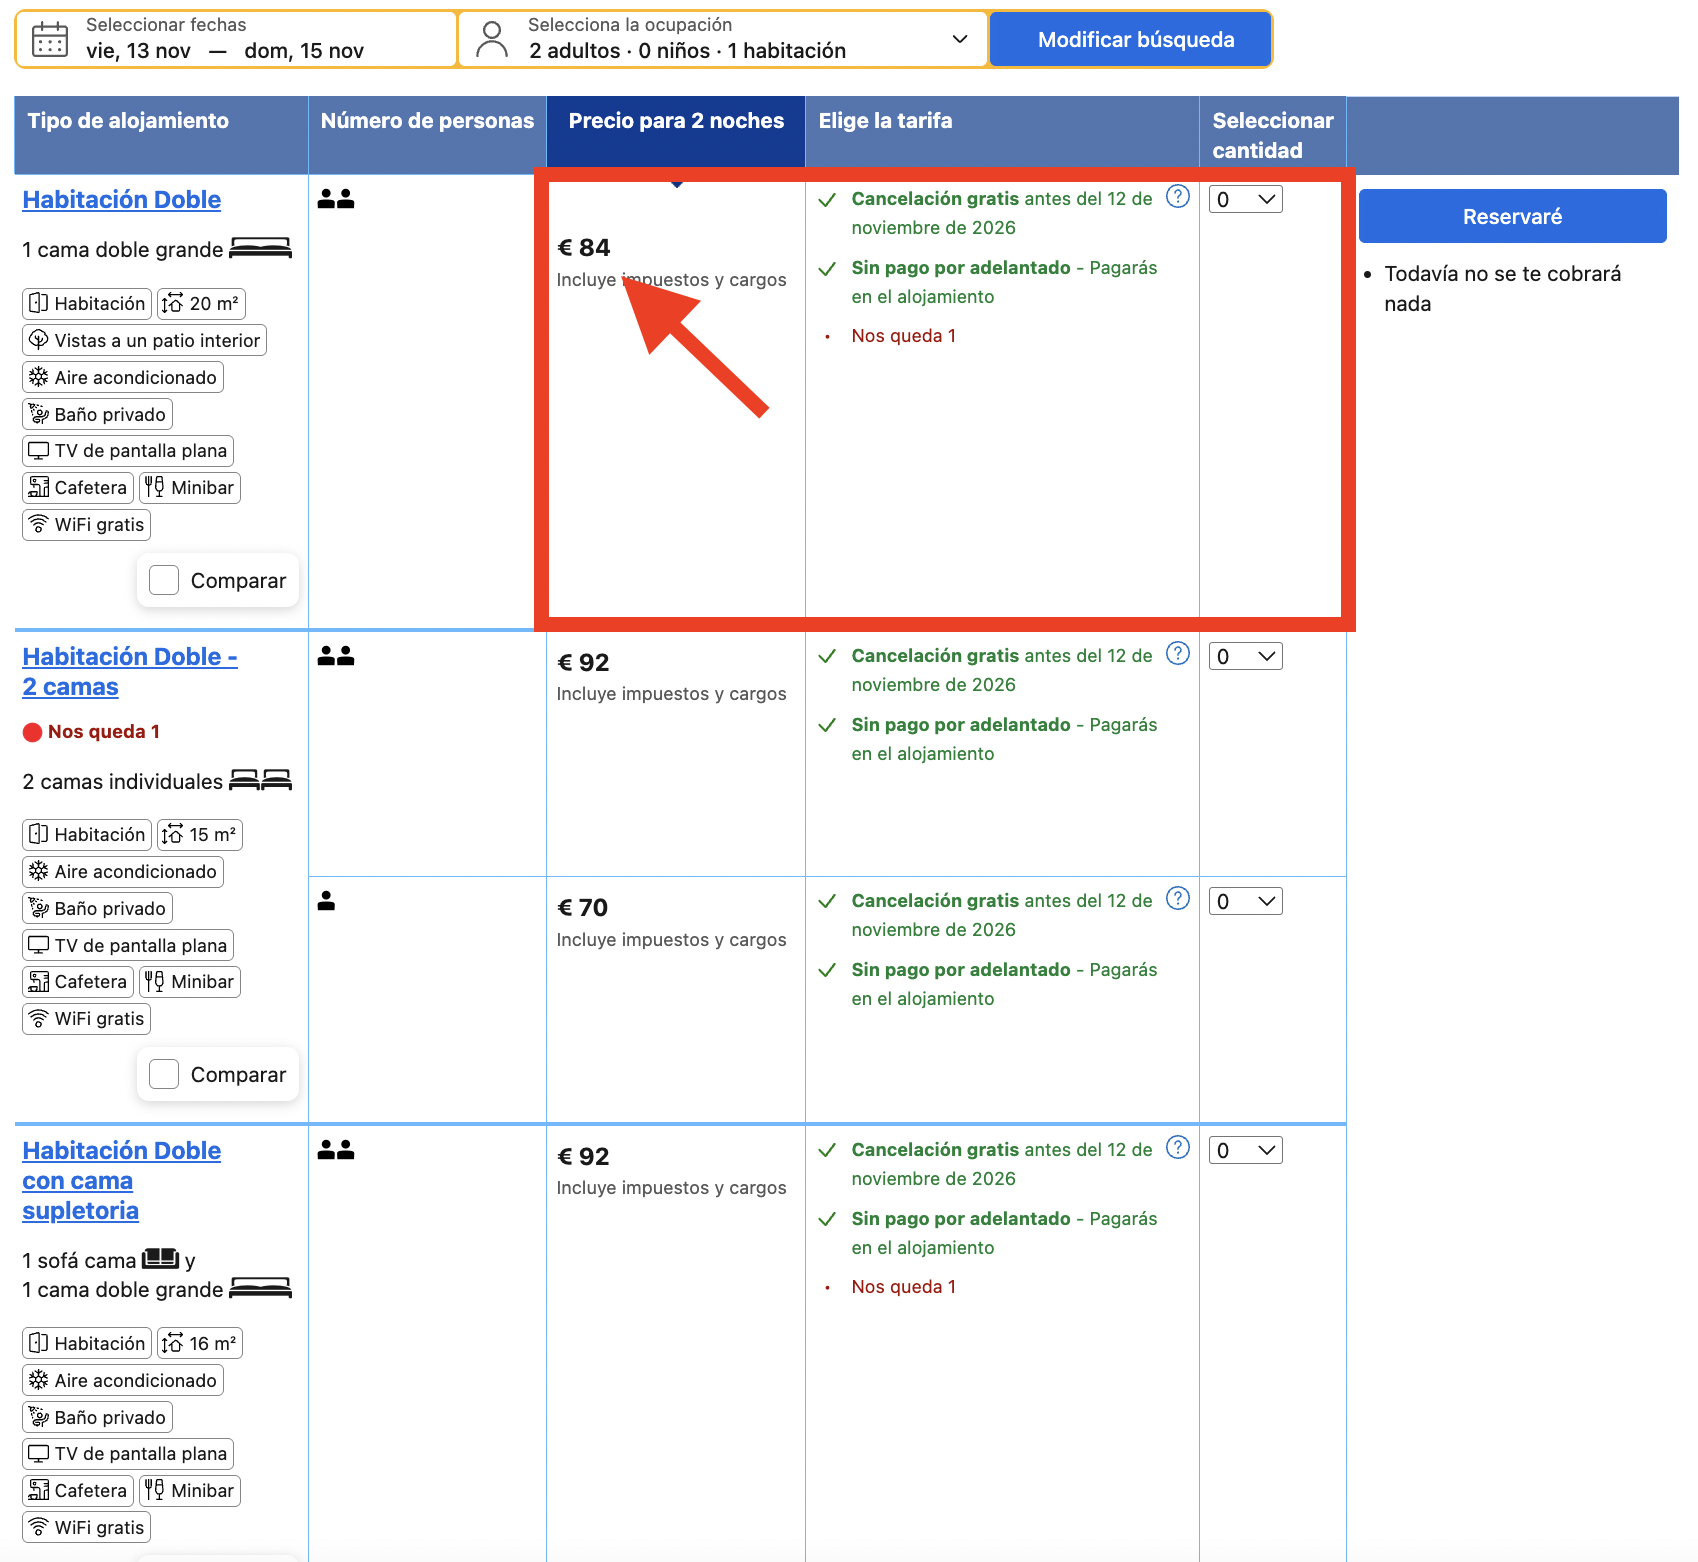Expand the occupancy selector chevron

[x=960, y=39]
